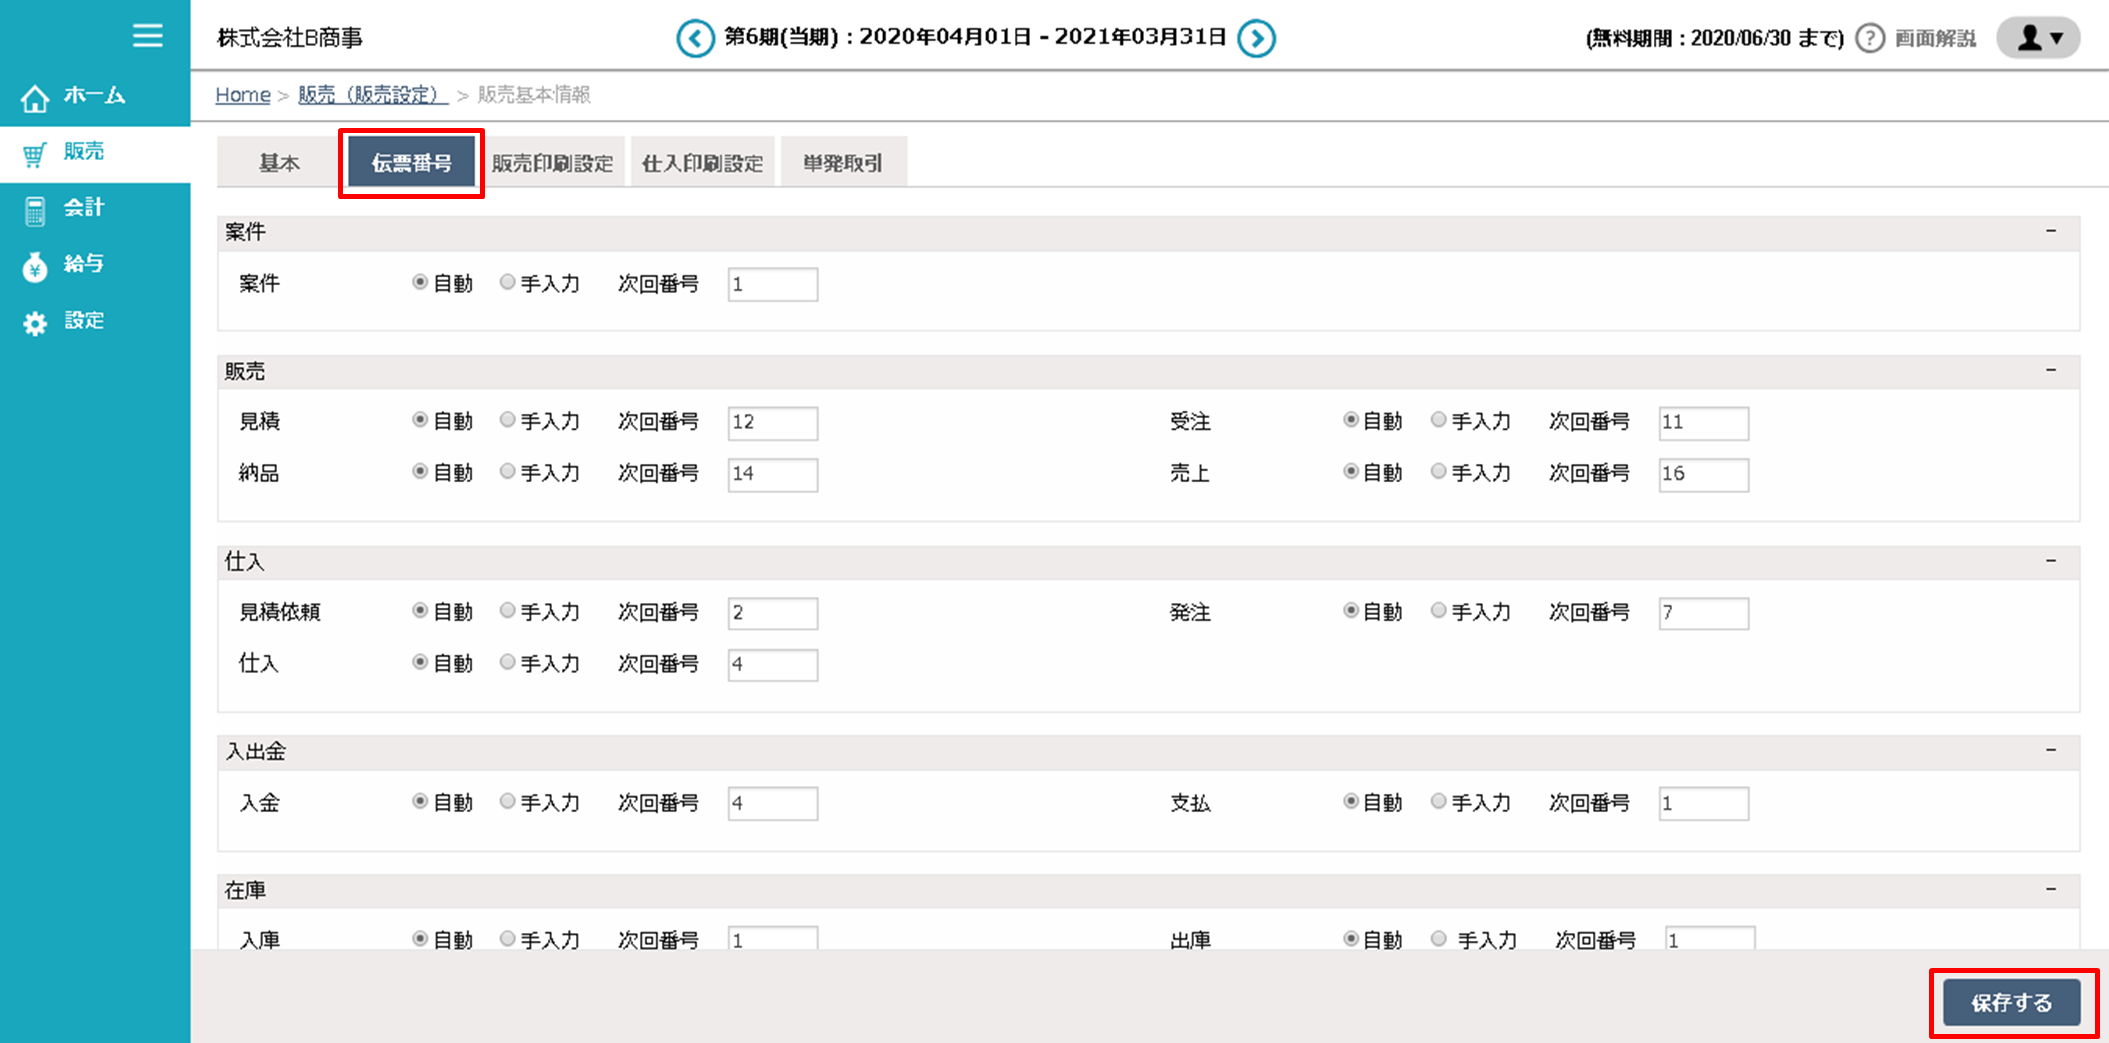Click the 画面解説 help question icon
The image size is (2109, 1043).
pyautogui.click(x=1869, y=39)
